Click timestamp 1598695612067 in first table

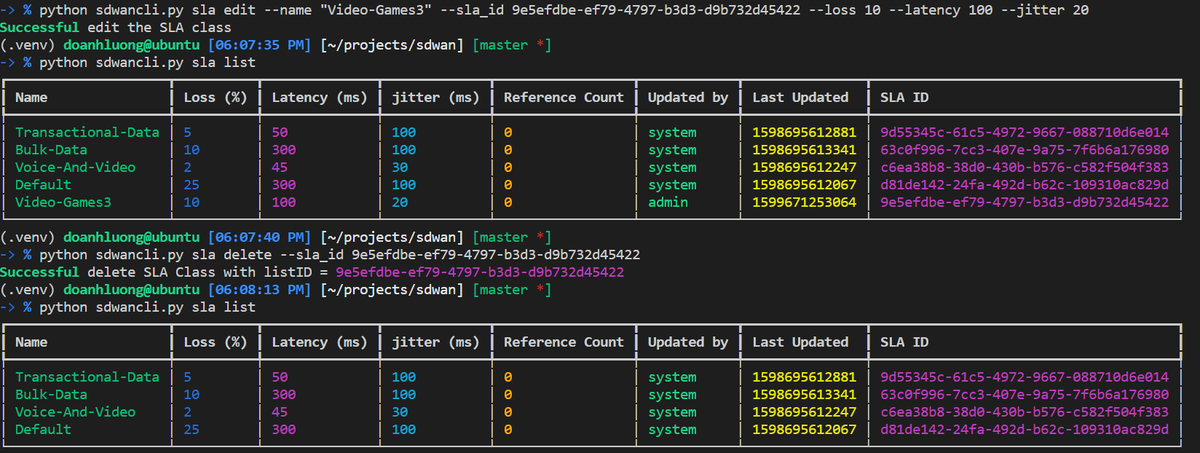point(804,185)
